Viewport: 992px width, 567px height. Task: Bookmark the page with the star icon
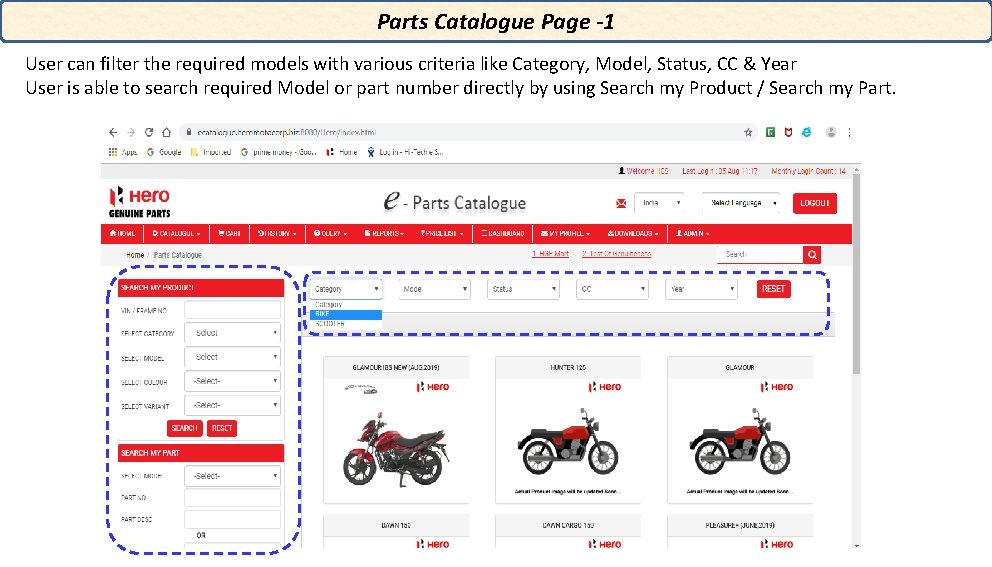pyautogui.click(x=748, y=132)
